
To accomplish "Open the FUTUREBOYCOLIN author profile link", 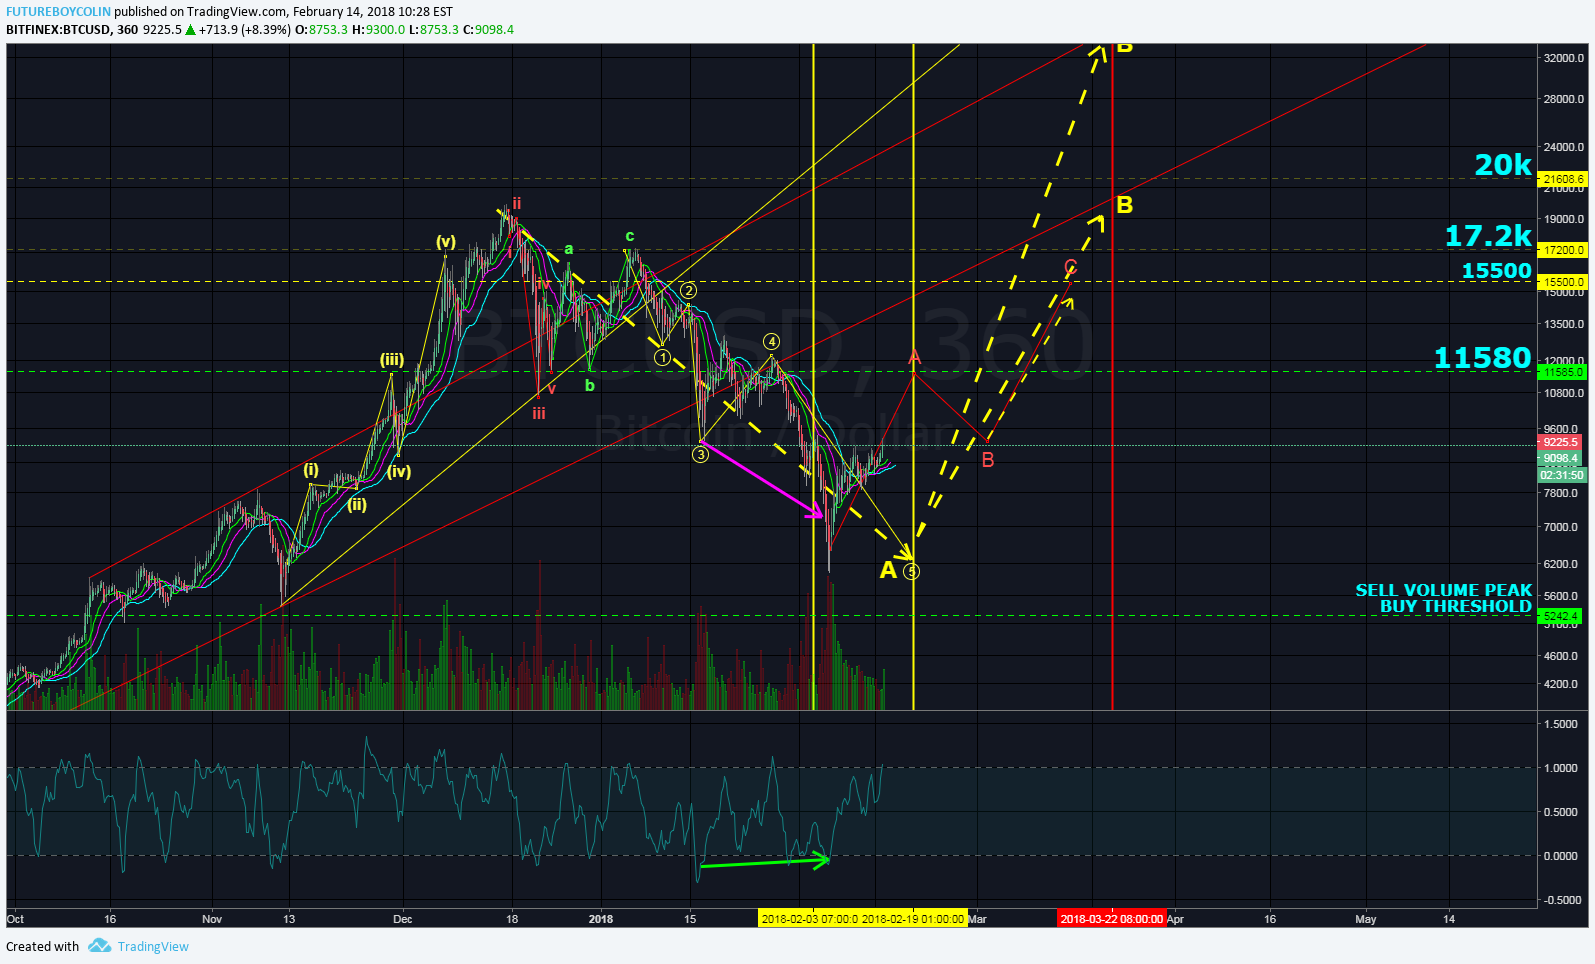I will point(58,12).
